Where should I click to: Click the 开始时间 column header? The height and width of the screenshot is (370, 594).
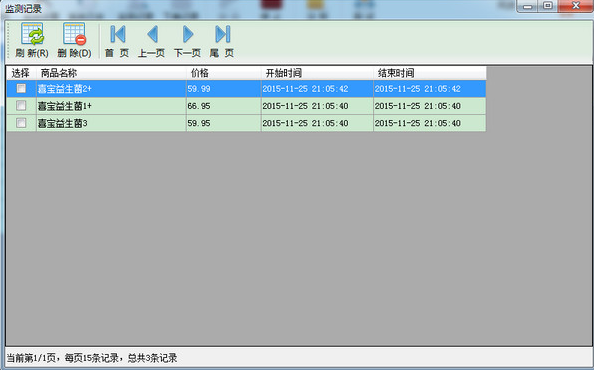(317, 73)
